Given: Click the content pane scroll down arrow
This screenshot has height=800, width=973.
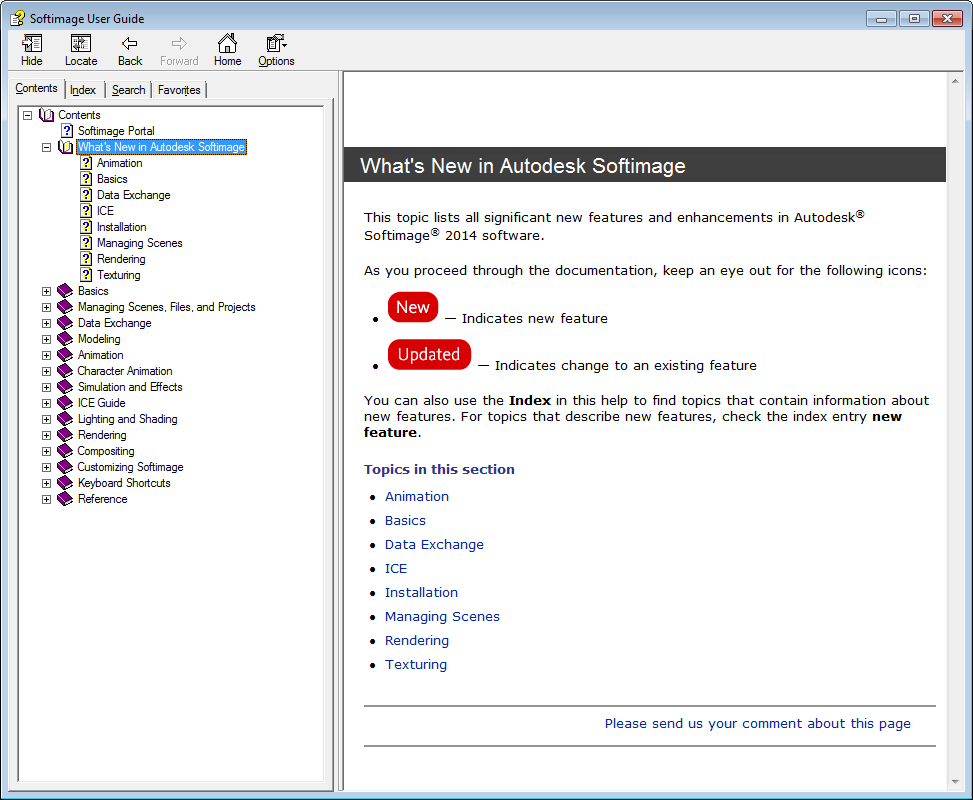Looking at the screenshot, I should [955, 781].
